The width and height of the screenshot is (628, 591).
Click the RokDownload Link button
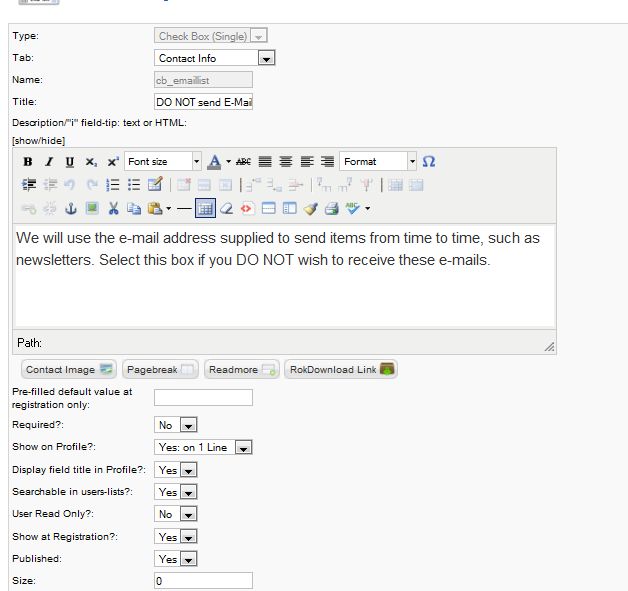coord(341,370)
